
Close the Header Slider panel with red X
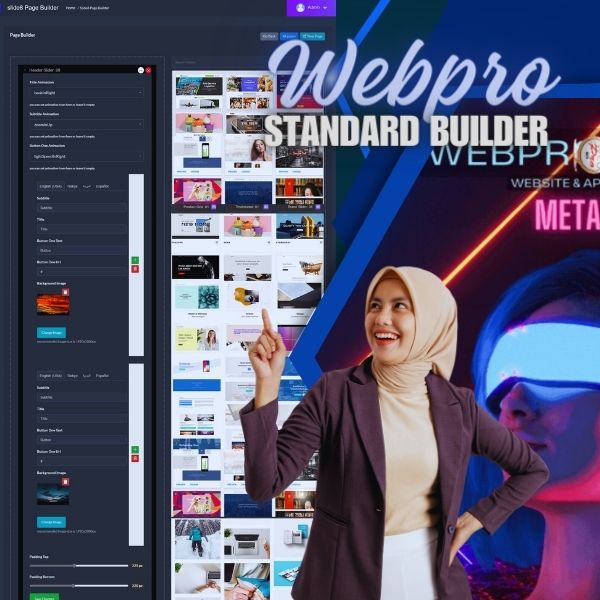148,70
